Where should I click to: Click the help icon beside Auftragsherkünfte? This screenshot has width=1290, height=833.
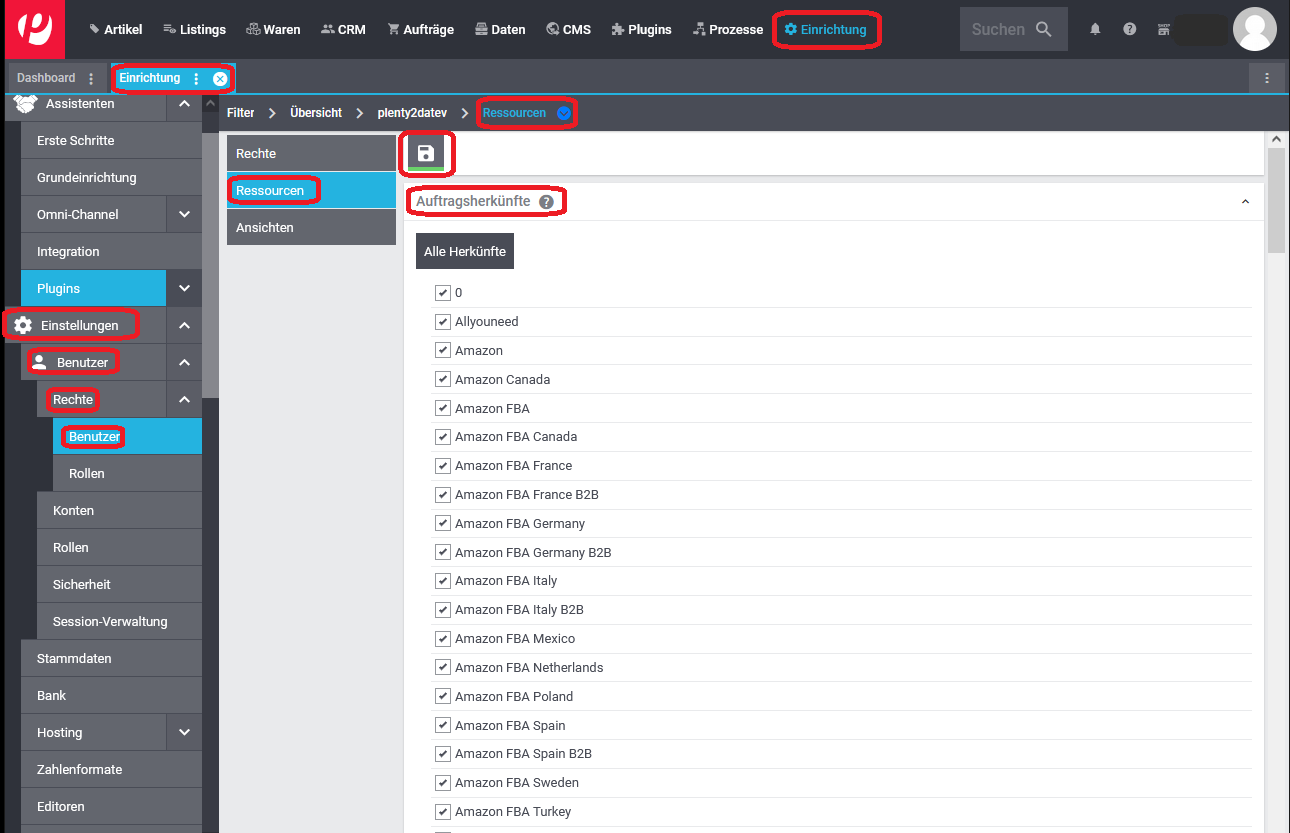point(546,202)
